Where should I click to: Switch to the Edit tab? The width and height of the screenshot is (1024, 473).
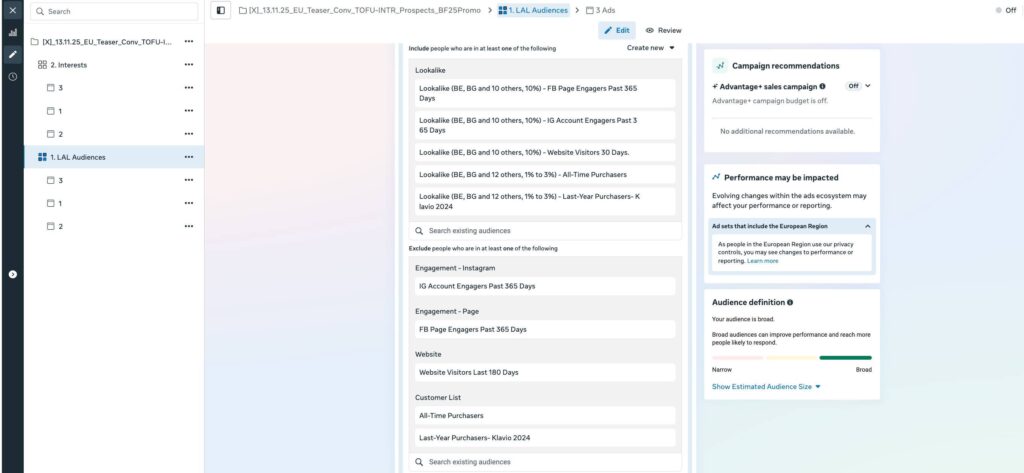click(616, 30)
